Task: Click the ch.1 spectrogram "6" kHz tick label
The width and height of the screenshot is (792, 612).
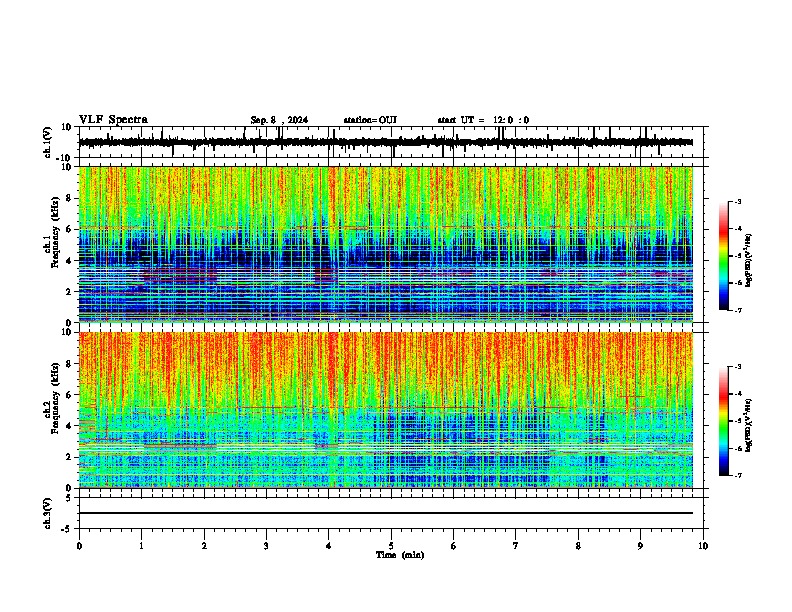Action: point(70,230)
